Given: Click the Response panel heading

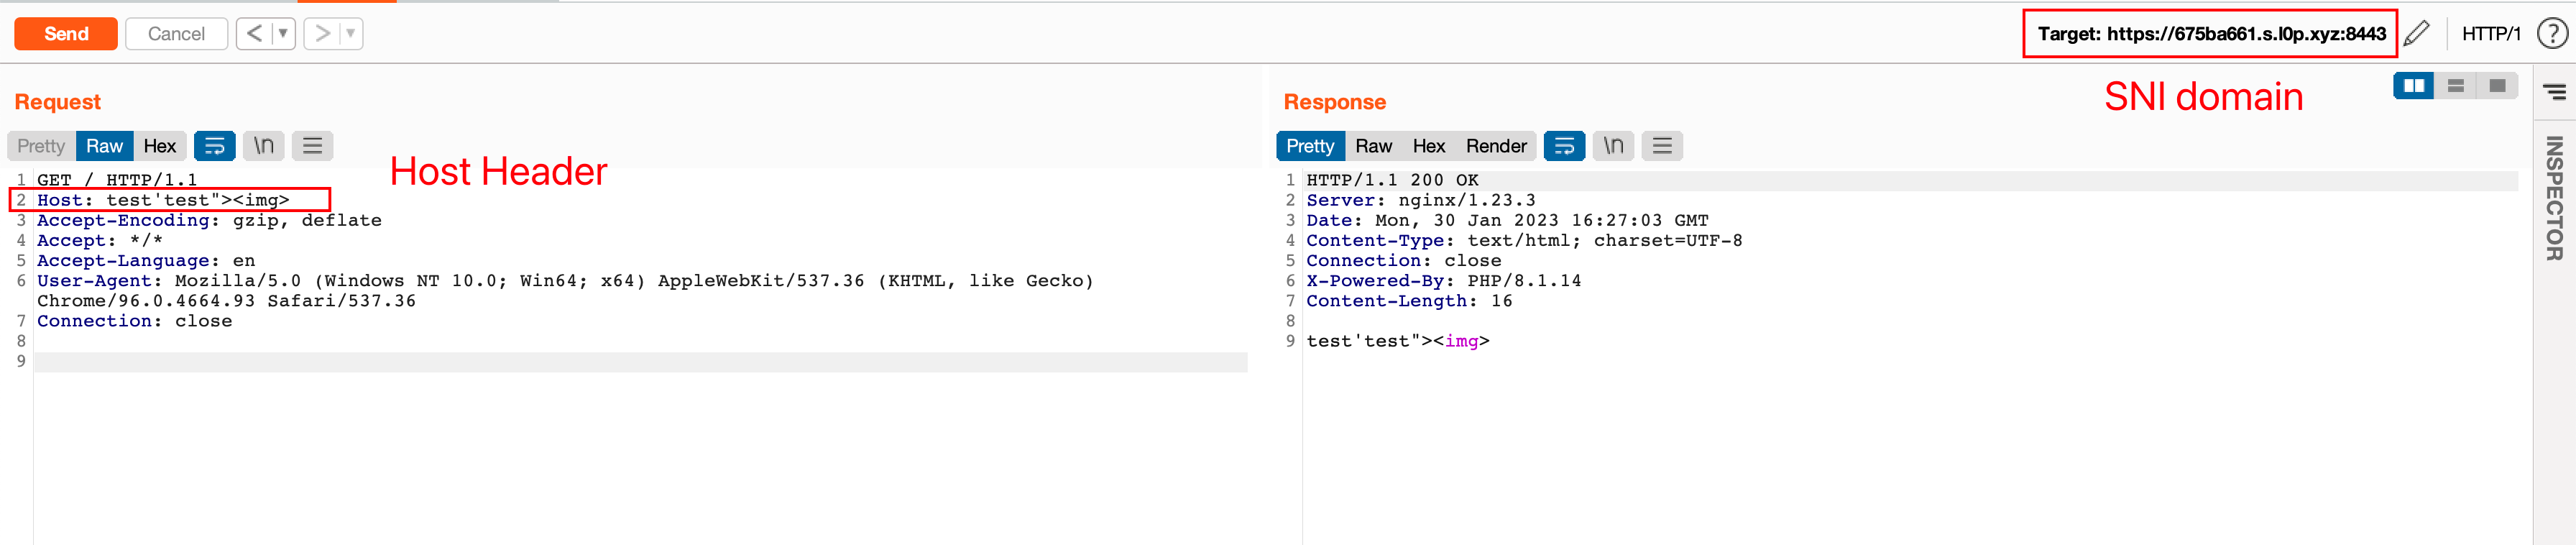Looking at the screenshot, I should tap(1334, 102).
